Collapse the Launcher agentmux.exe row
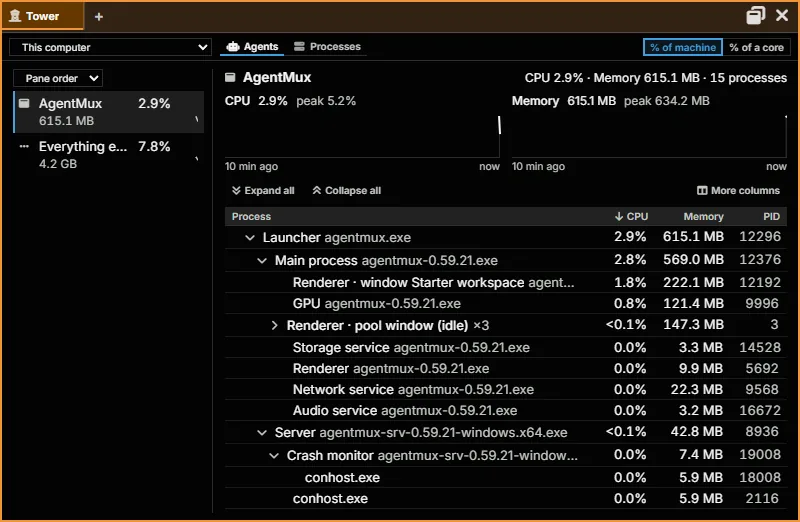800x522 pixels. [x=250, y=238]
